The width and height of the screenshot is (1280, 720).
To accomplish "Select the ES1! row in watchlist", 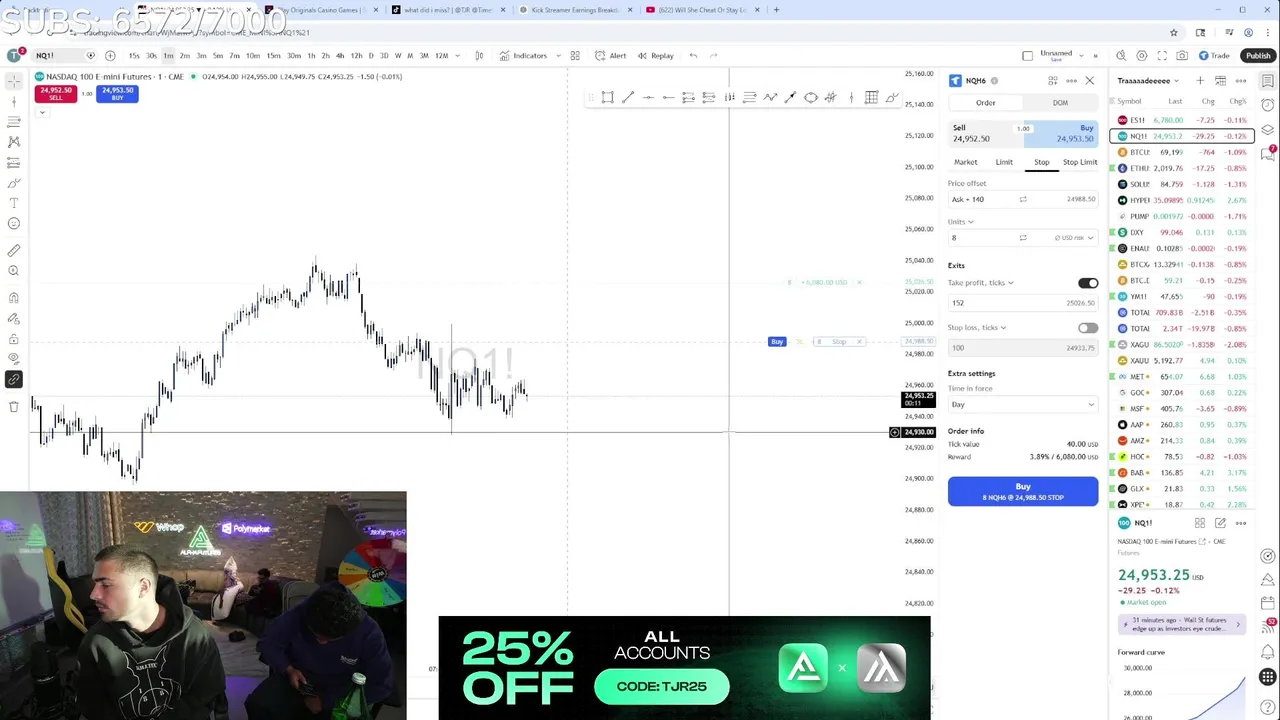I will (x=1182, y=120).
